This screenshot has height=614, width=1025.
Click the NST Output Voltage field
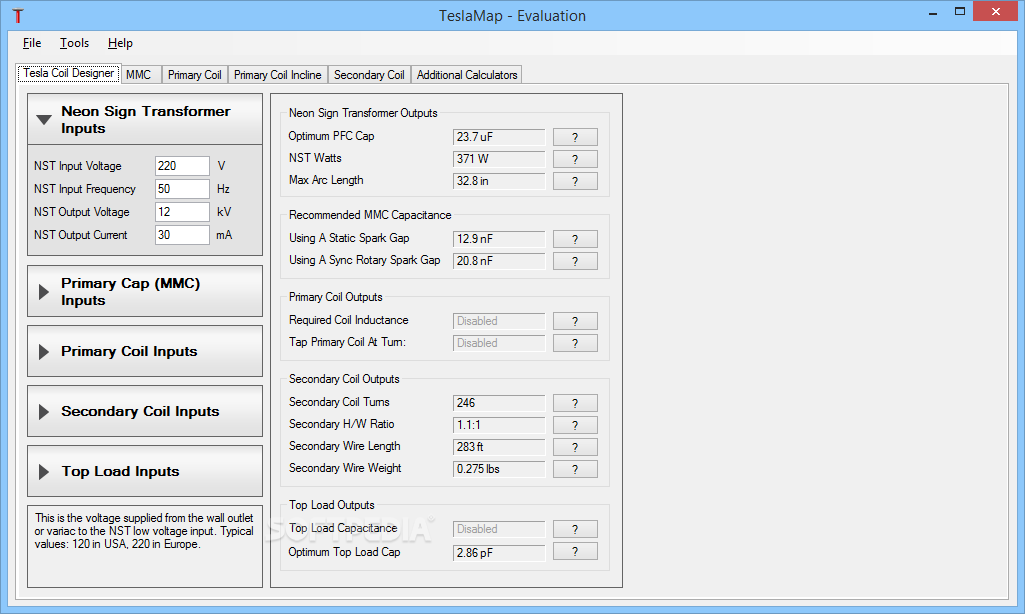point(182,212)
